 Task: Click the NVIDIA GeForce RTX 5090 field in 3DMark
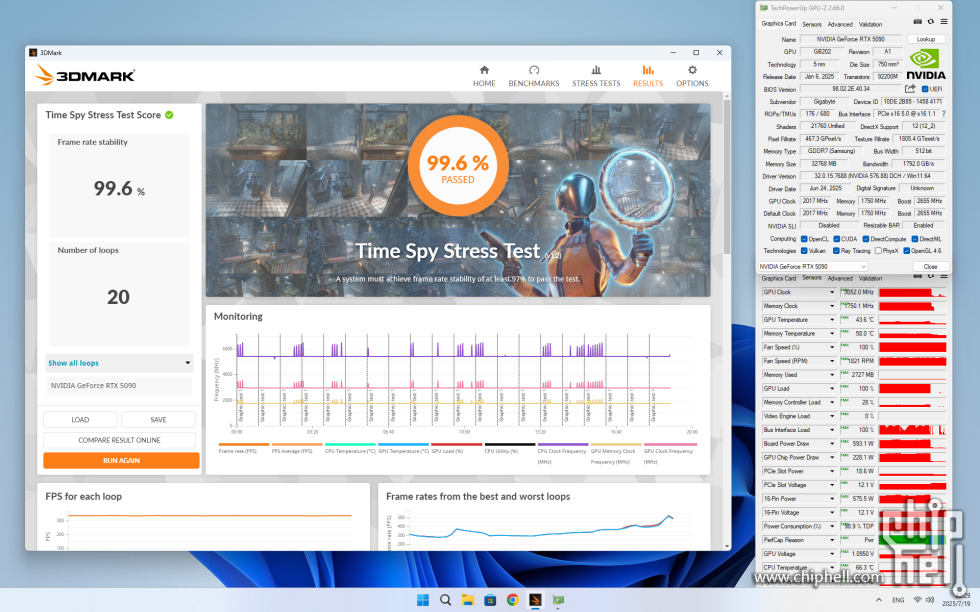(119, 386)
